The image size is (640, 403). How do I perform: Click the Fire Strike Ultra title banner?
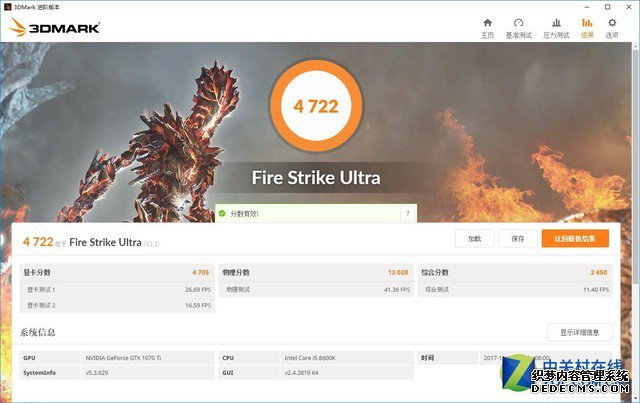[316, 178]
